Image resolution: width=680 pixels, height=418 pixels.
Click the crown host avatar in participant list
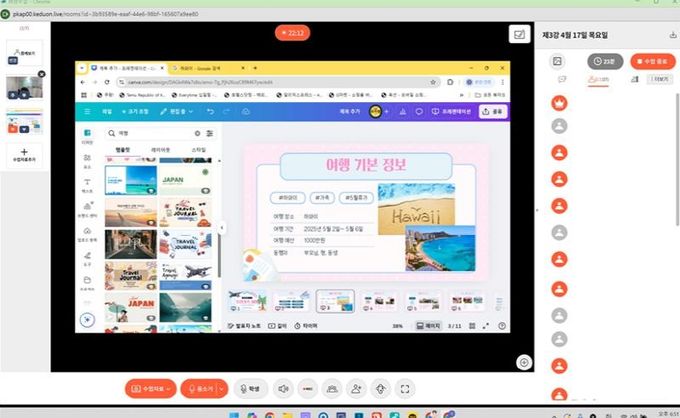tap(559, 102)
